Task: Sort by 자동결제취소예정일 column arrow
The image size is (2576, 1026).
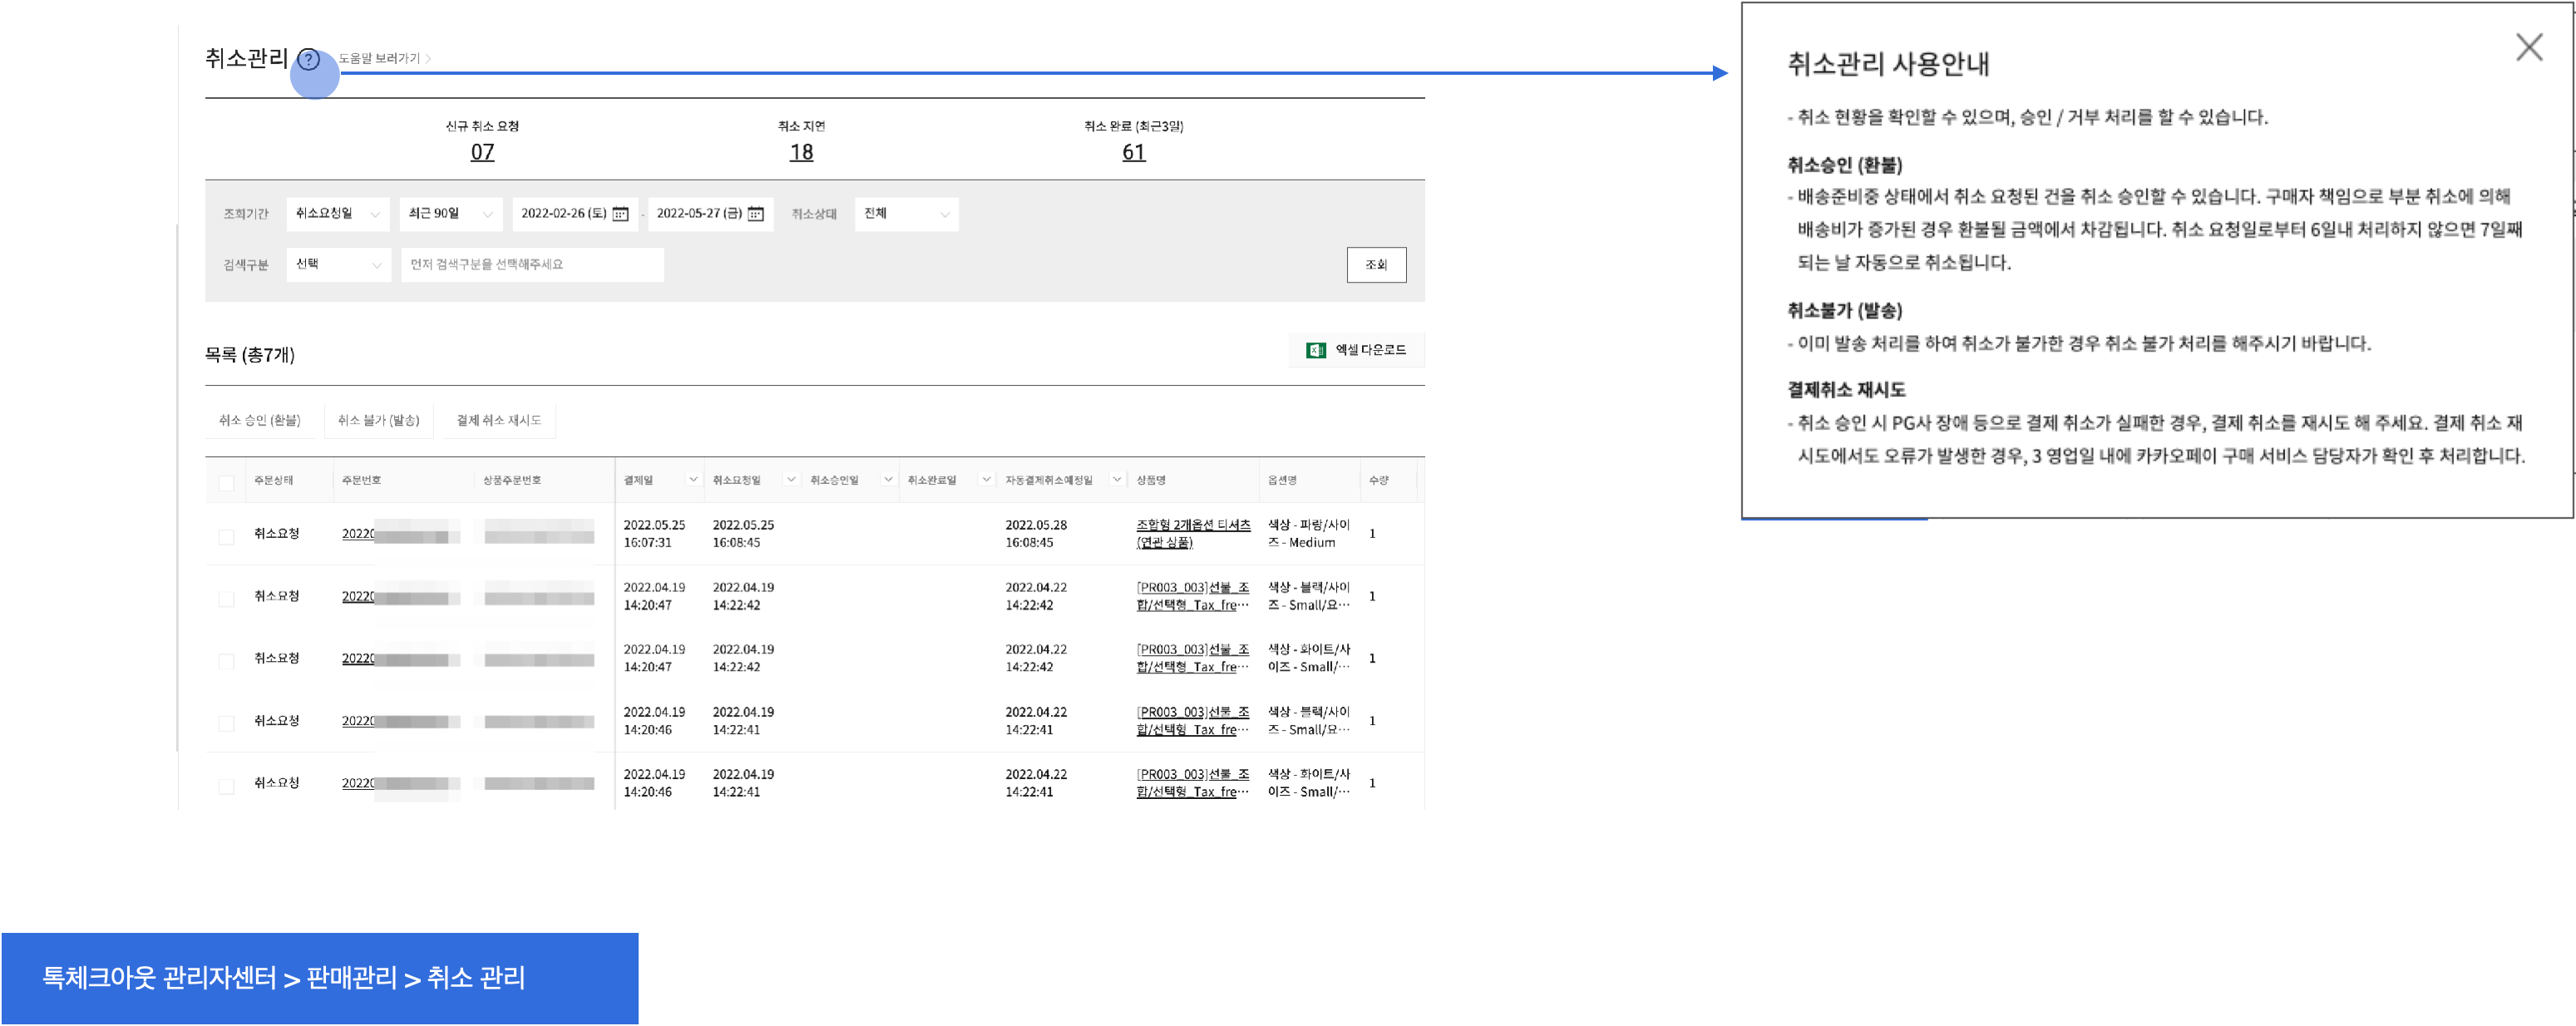Action: [1117, 480]
